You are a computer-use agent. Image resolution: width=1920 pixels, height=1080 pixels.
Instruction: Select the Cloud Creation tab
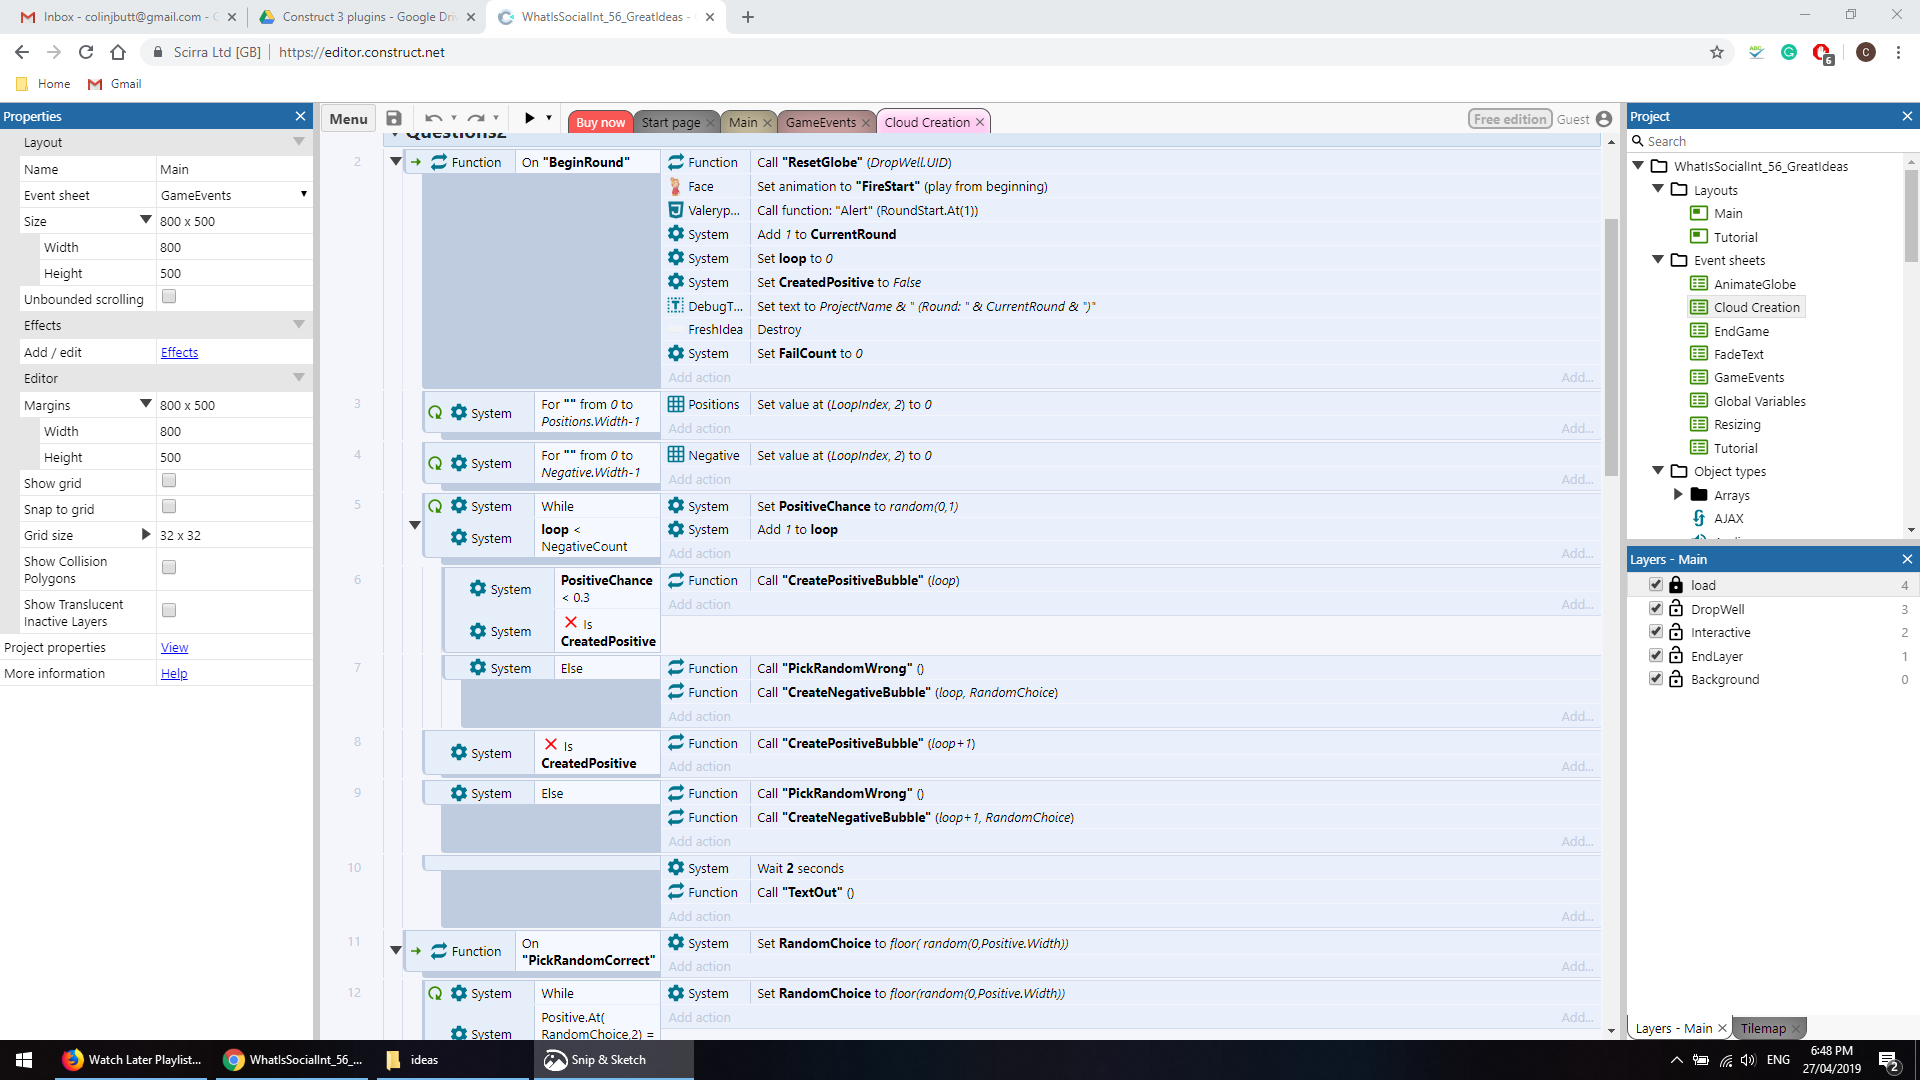click(x=927, y=122)
